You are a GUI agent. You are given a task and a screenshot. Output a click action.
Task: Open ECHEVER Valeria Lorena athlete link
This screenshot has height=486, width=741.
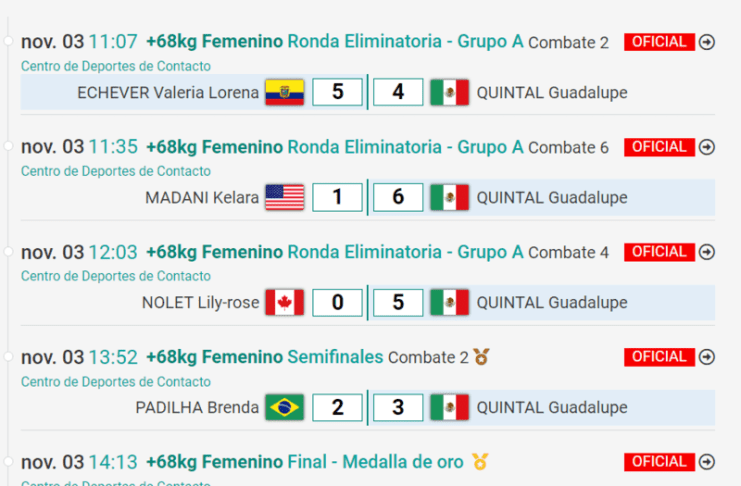pos(167,93)
